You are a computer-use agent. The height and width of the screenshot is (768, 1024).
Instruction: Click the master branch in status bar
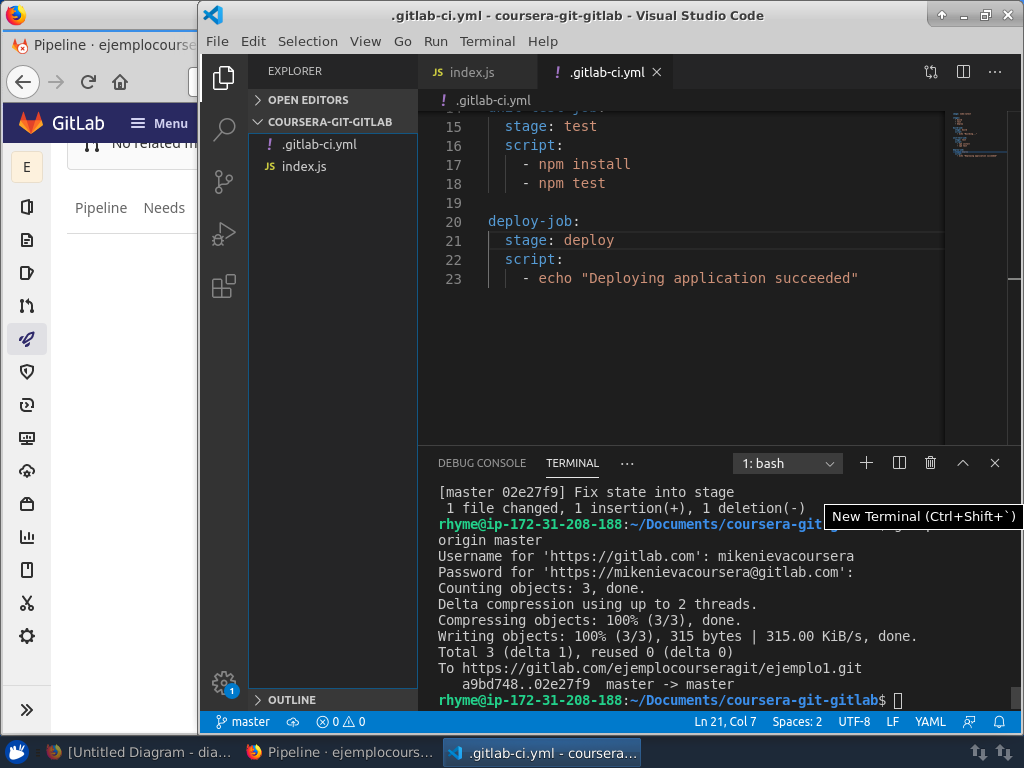(243, 721)
